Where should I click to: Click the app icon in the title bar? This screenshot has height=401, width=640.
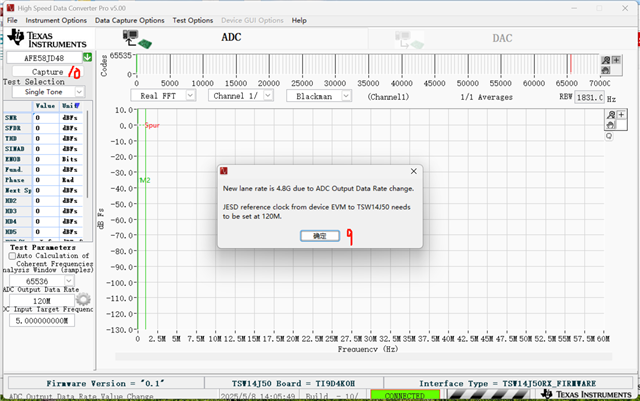pos(10,8)
